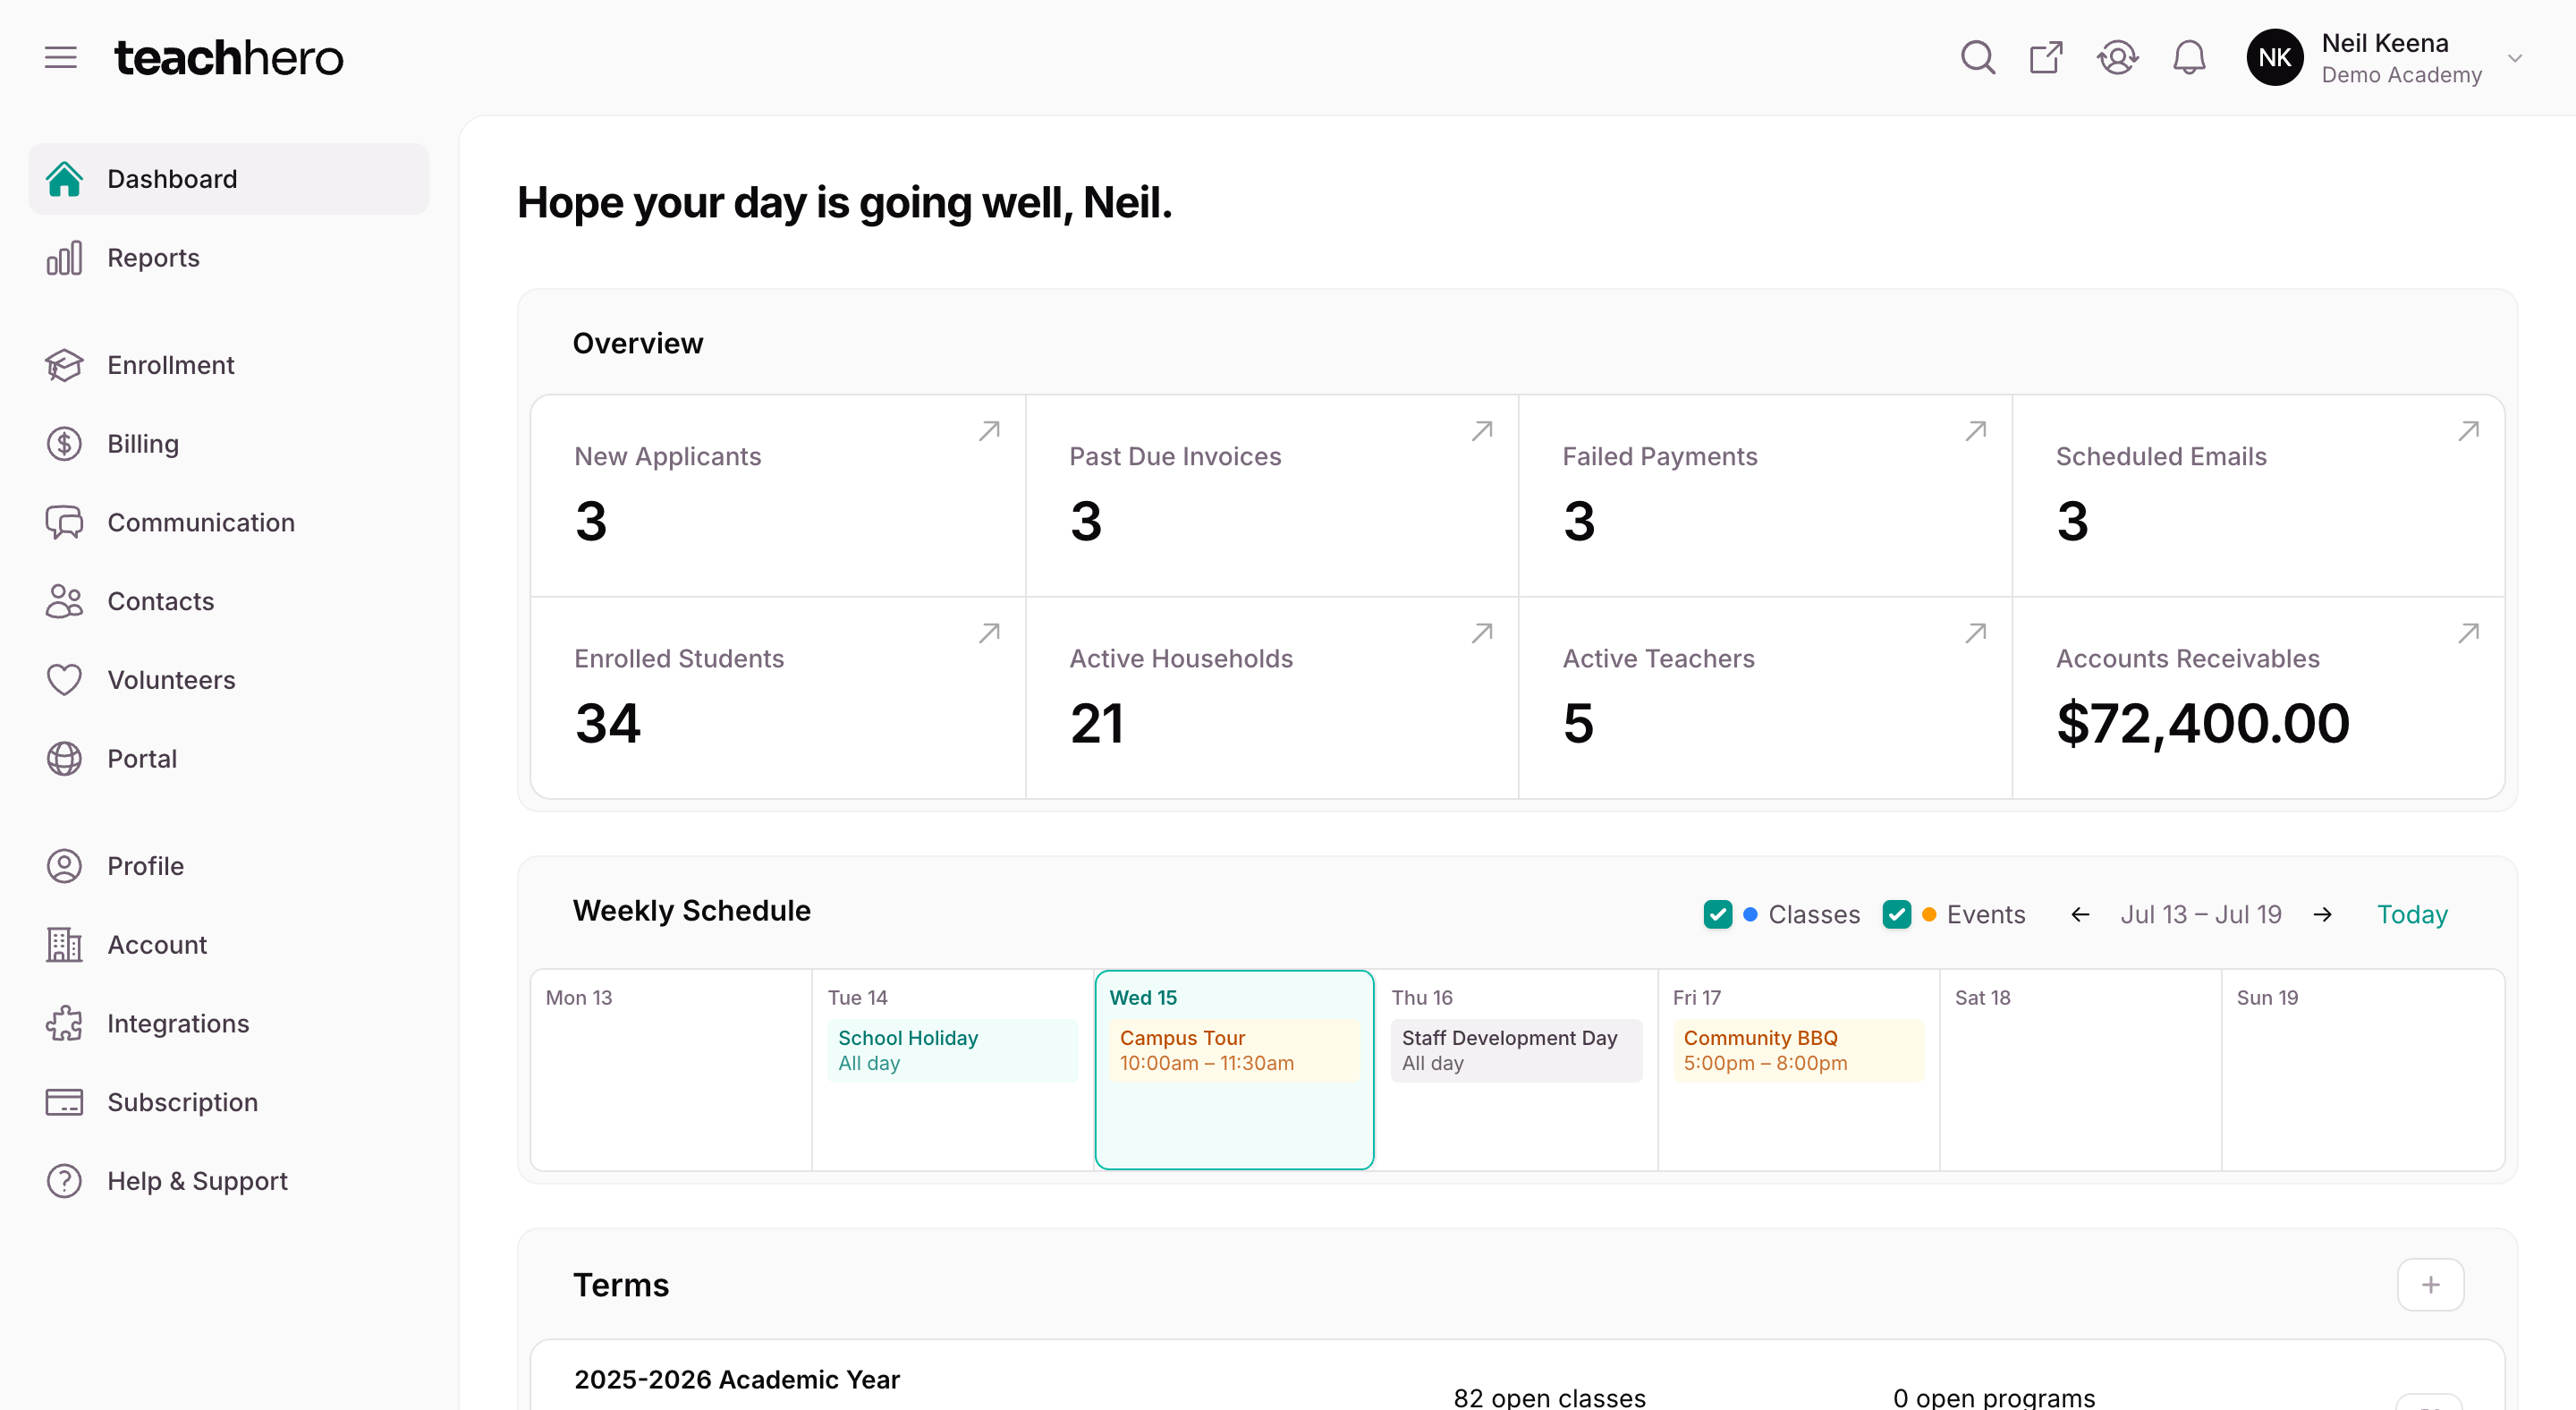
Task: Open Active Households arrow link
Action: 1482,633
